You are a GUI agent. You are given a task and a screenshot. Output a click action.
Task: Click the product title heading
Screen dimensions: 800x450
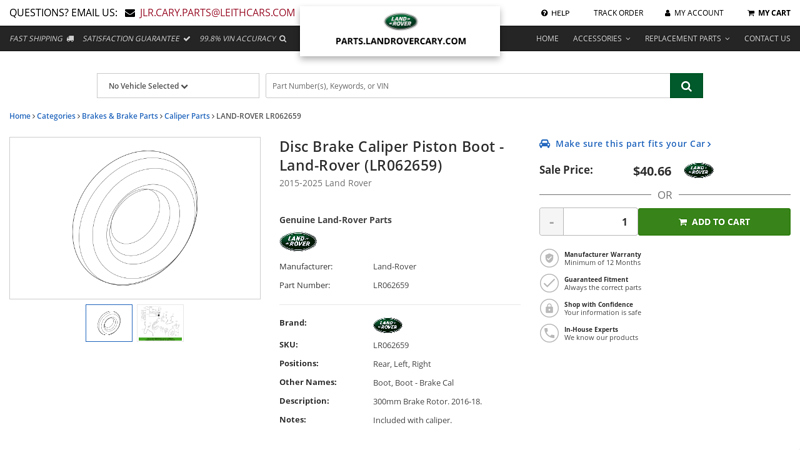[391, 156]
